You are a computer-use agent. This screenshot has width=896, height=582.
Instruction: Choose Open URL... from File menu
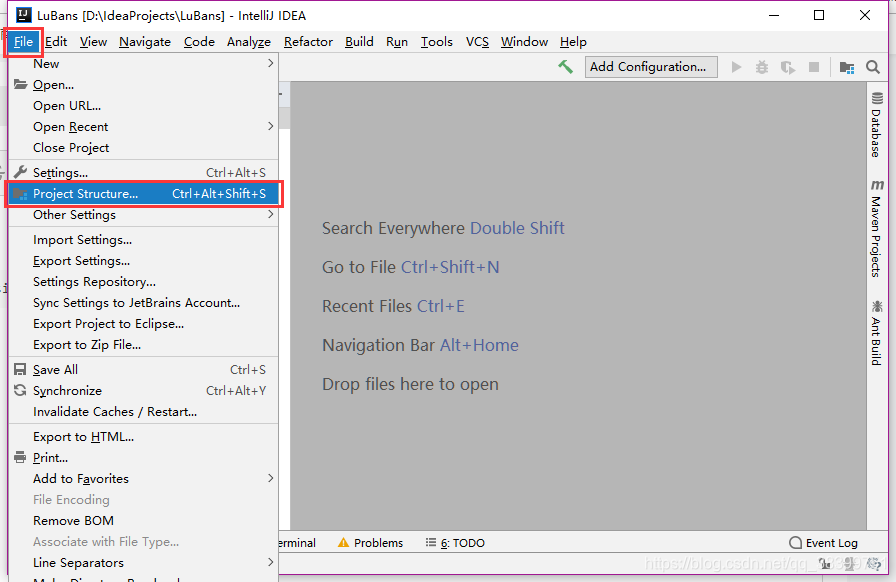tap(143, 106)
